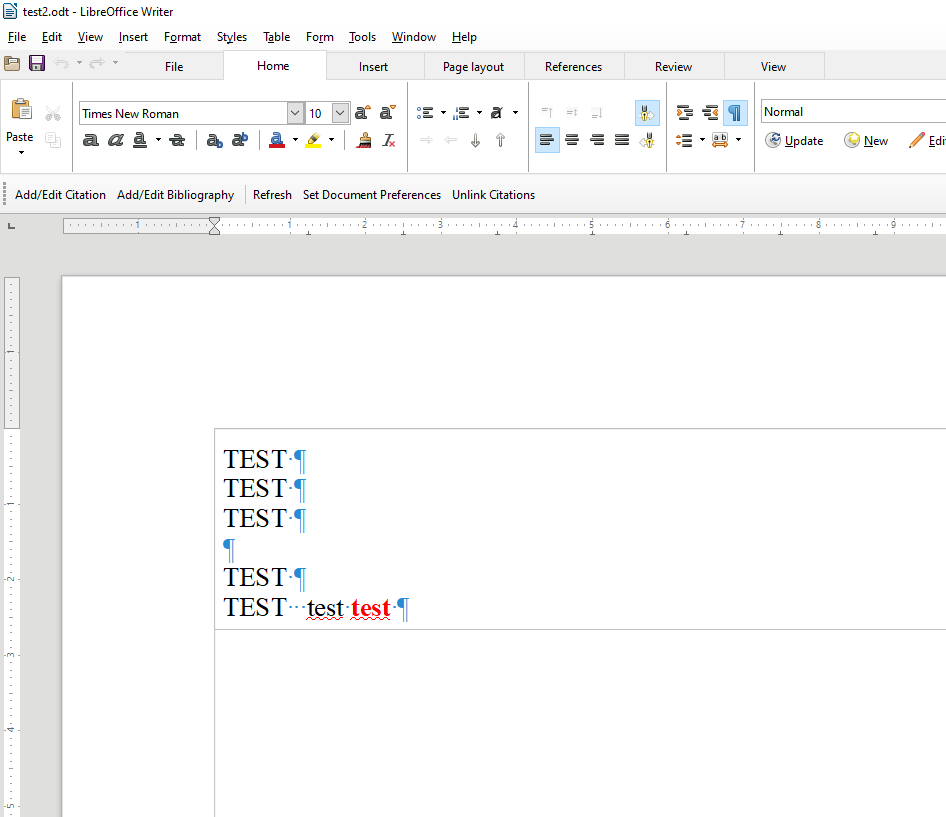946x817 pixels.
Task: Select the Clone formatting paintbrush
Action: 364,141
